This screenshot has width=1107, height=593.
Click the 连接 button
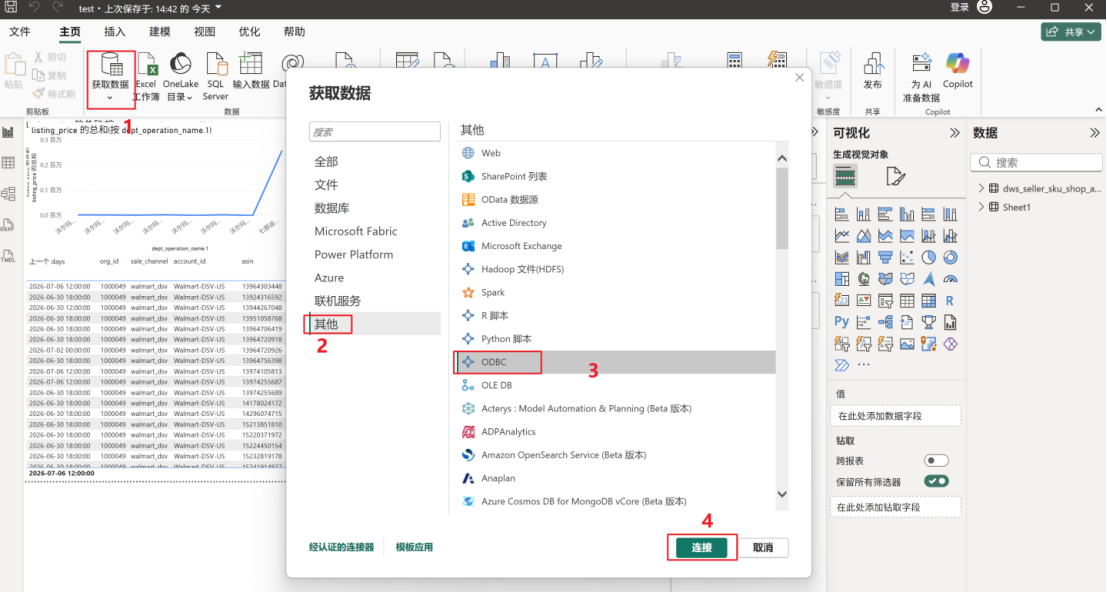pos(702,548)
